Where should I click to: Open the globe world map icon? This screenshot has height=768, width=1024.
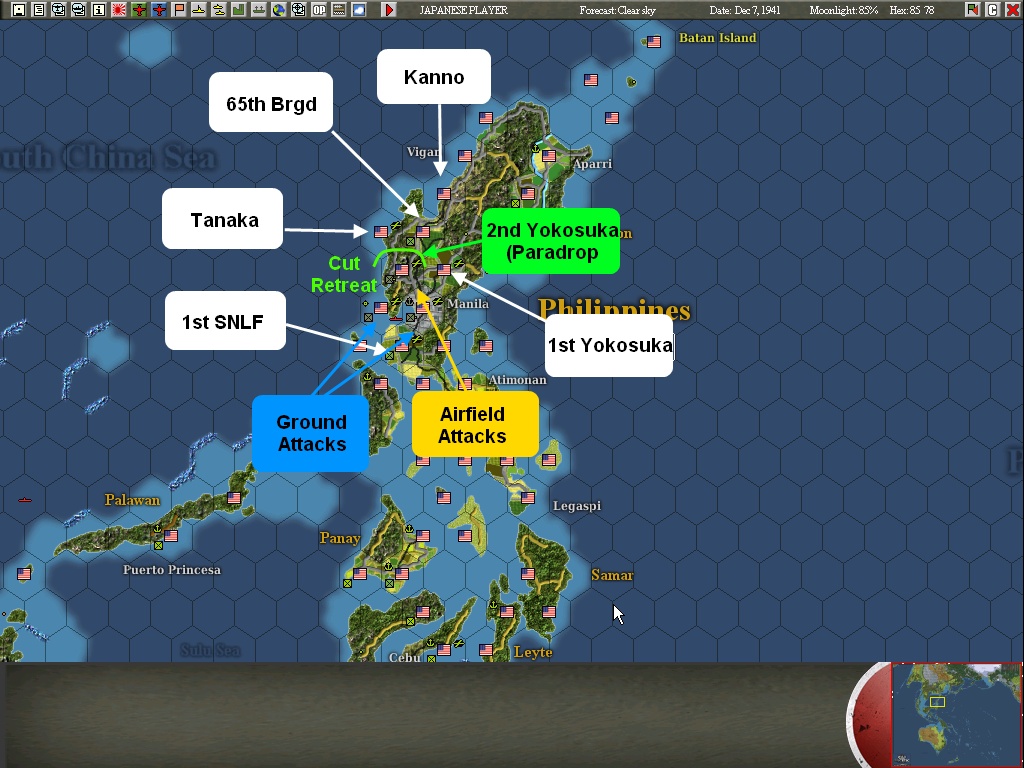pos(279,10)
